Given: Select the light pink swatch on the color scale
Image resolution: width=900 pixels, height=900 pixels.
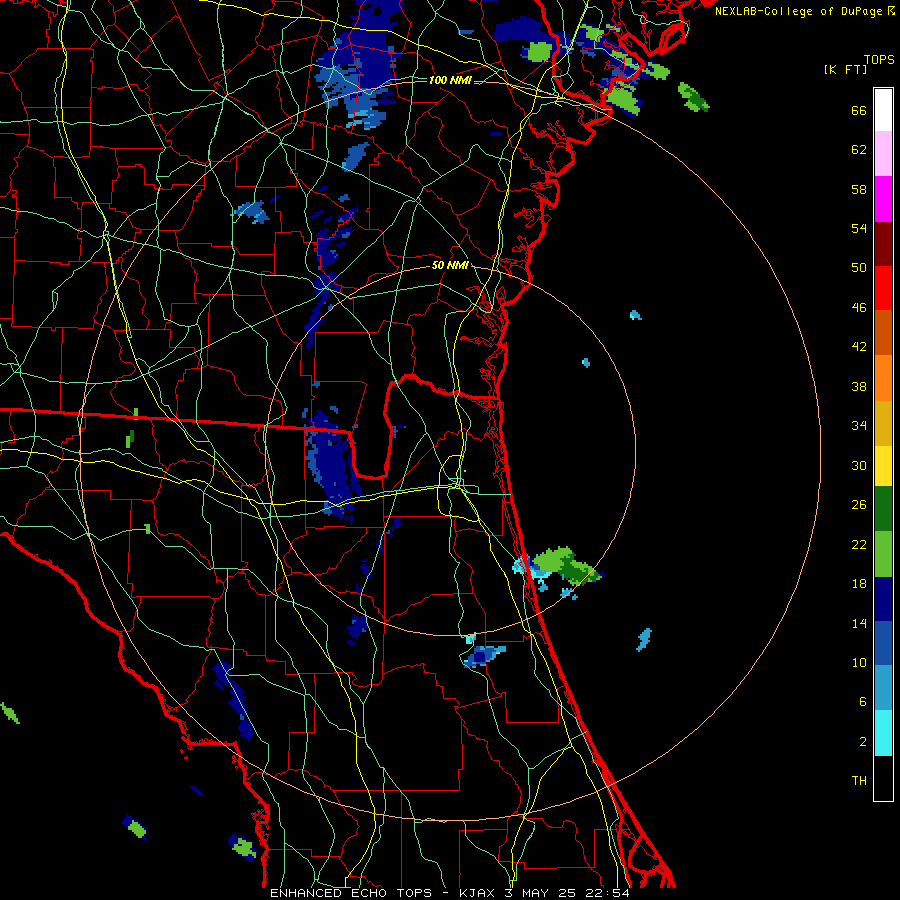Looking at the screenshot, I should click(883, 154).
